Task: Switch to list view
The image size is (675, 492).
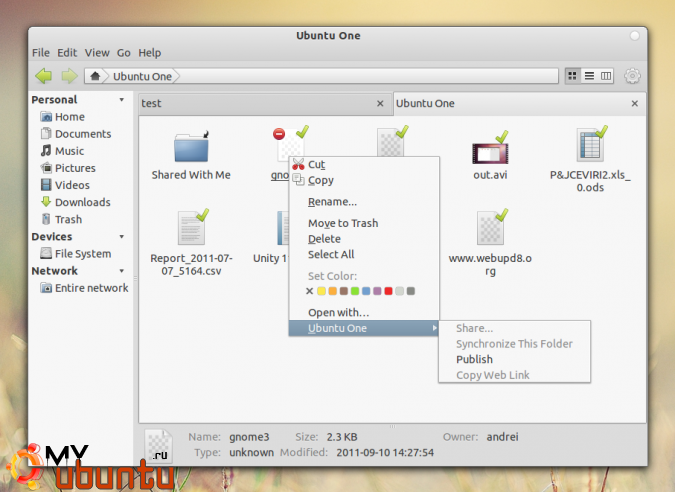Action: (x=589, y=76)
